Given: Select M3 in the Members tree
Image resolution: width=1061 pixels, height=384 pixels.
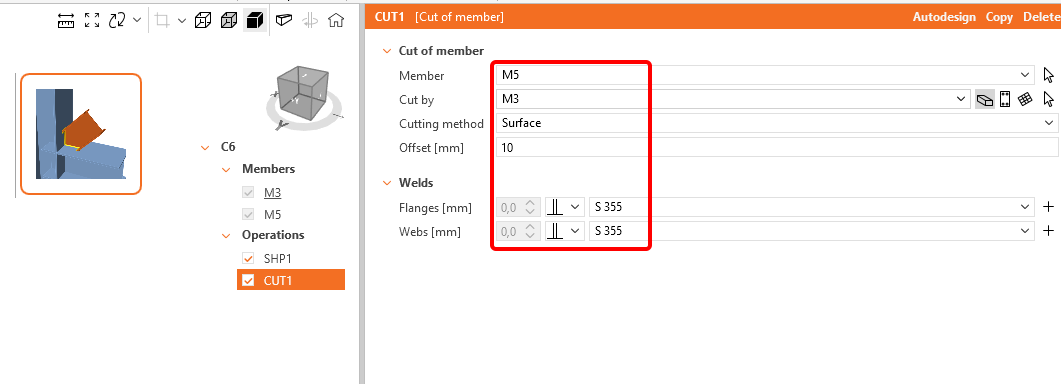Looking at the screenshot, I should pyautogui.click(x=272, y=193).
